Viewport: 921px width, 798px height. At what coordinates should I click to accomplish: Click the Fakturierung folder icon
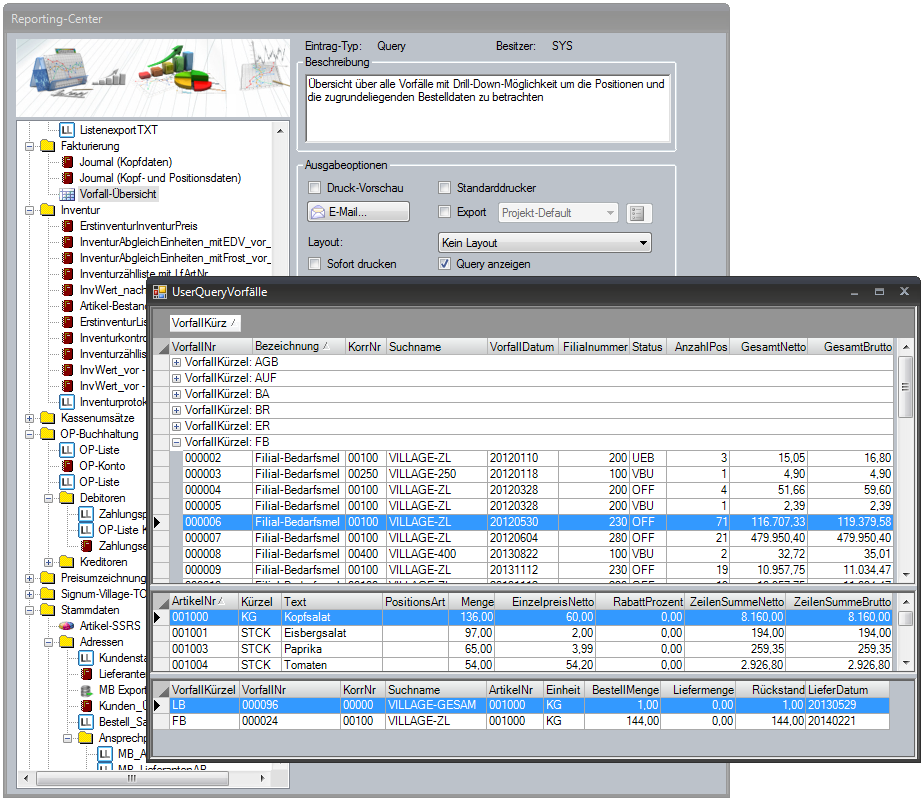(x=47, y=146)
